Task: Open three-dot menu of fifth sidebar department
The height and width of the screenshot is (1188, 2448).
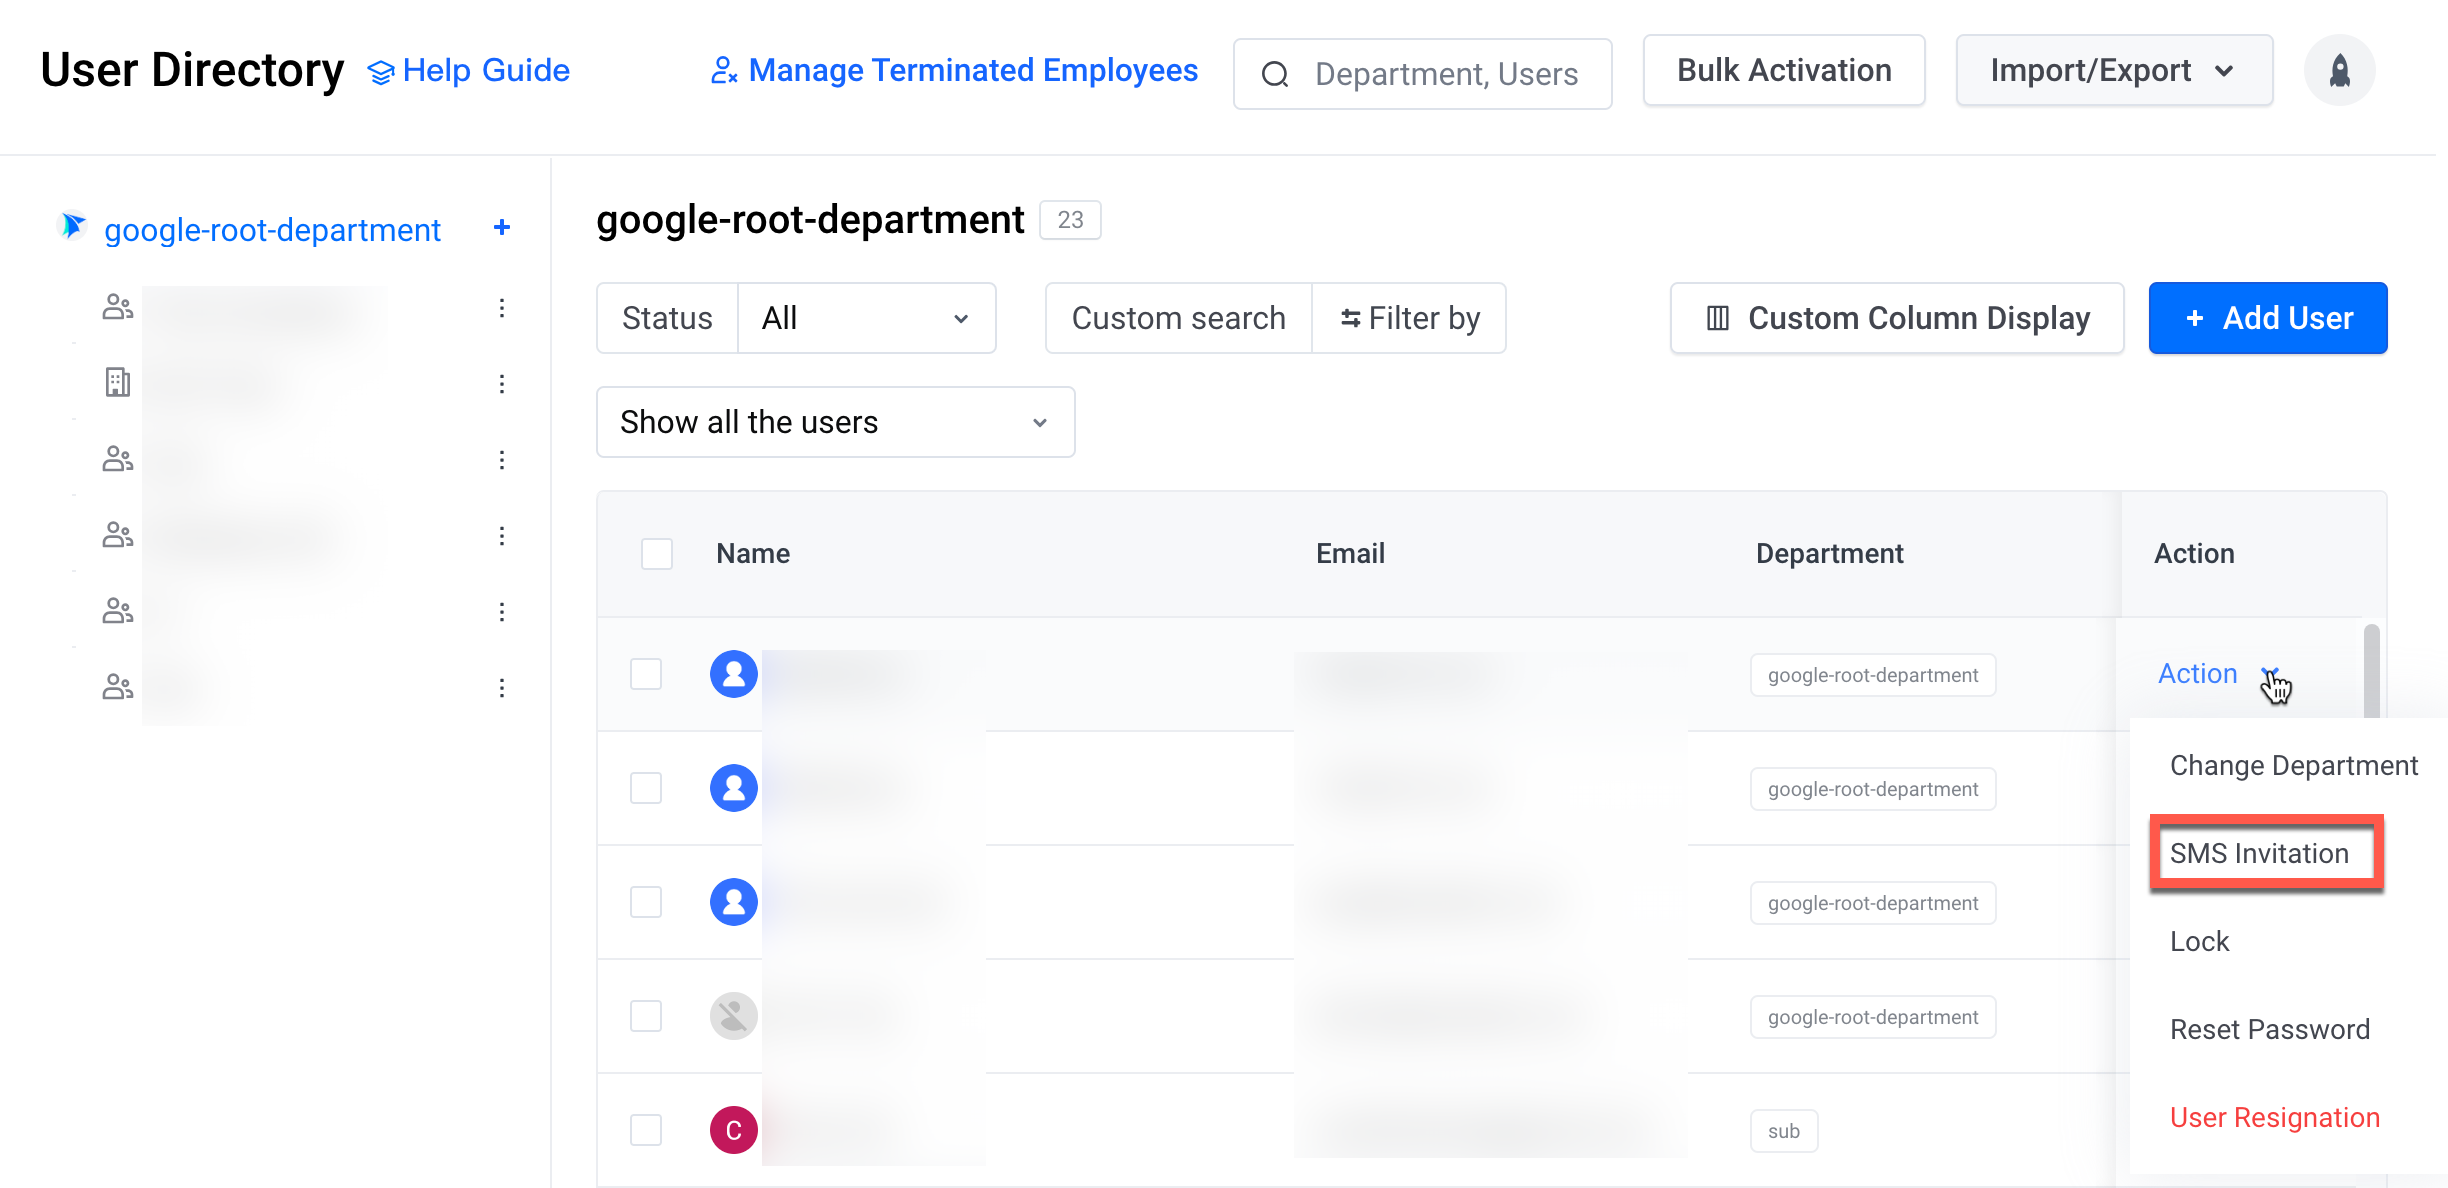Action: [x=502, y=612]
